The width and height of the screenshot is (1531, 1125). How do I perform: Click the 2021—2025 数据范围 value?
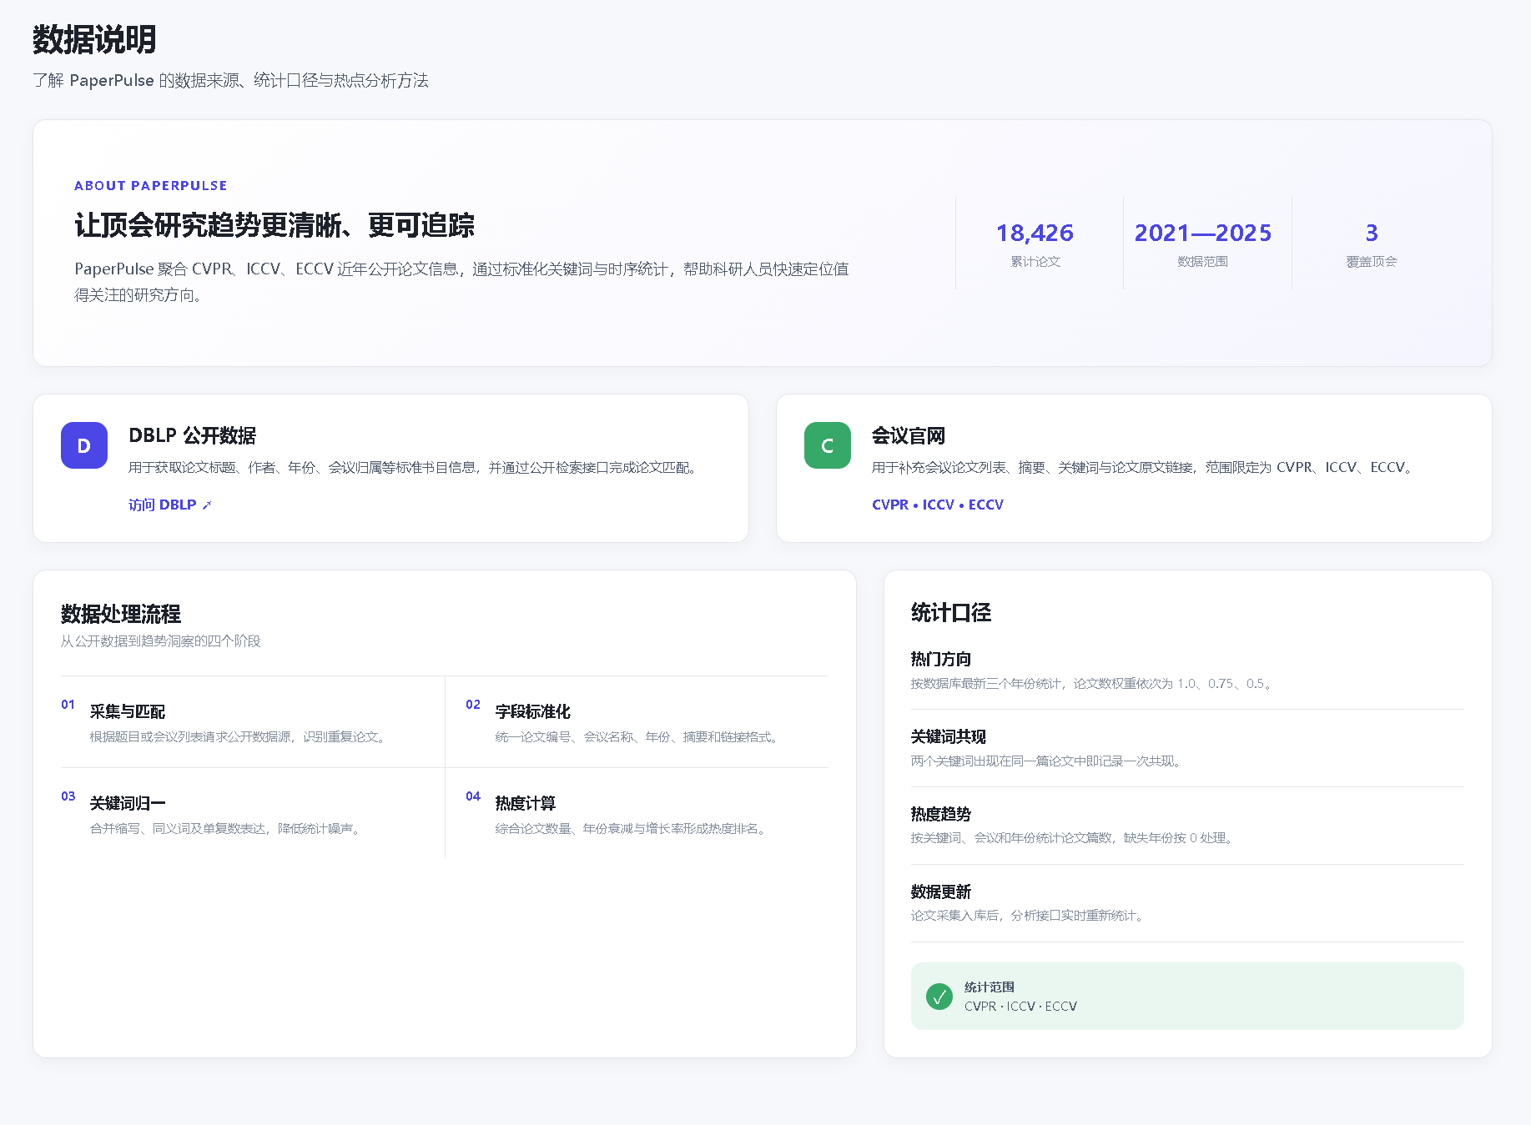[1203, 233]
